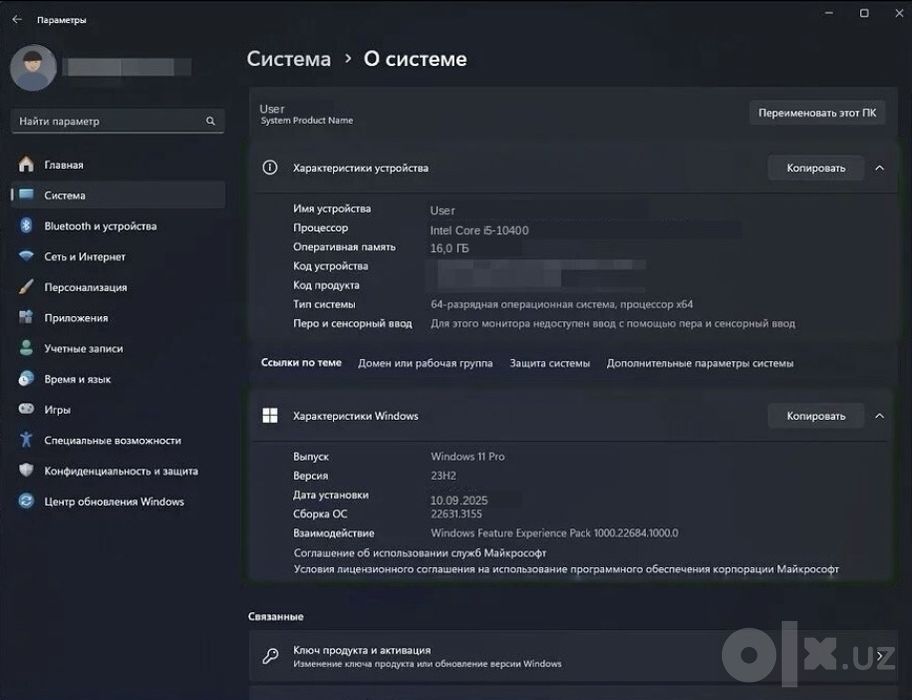
Task: Open Время и язык settings
Action: 118,379
